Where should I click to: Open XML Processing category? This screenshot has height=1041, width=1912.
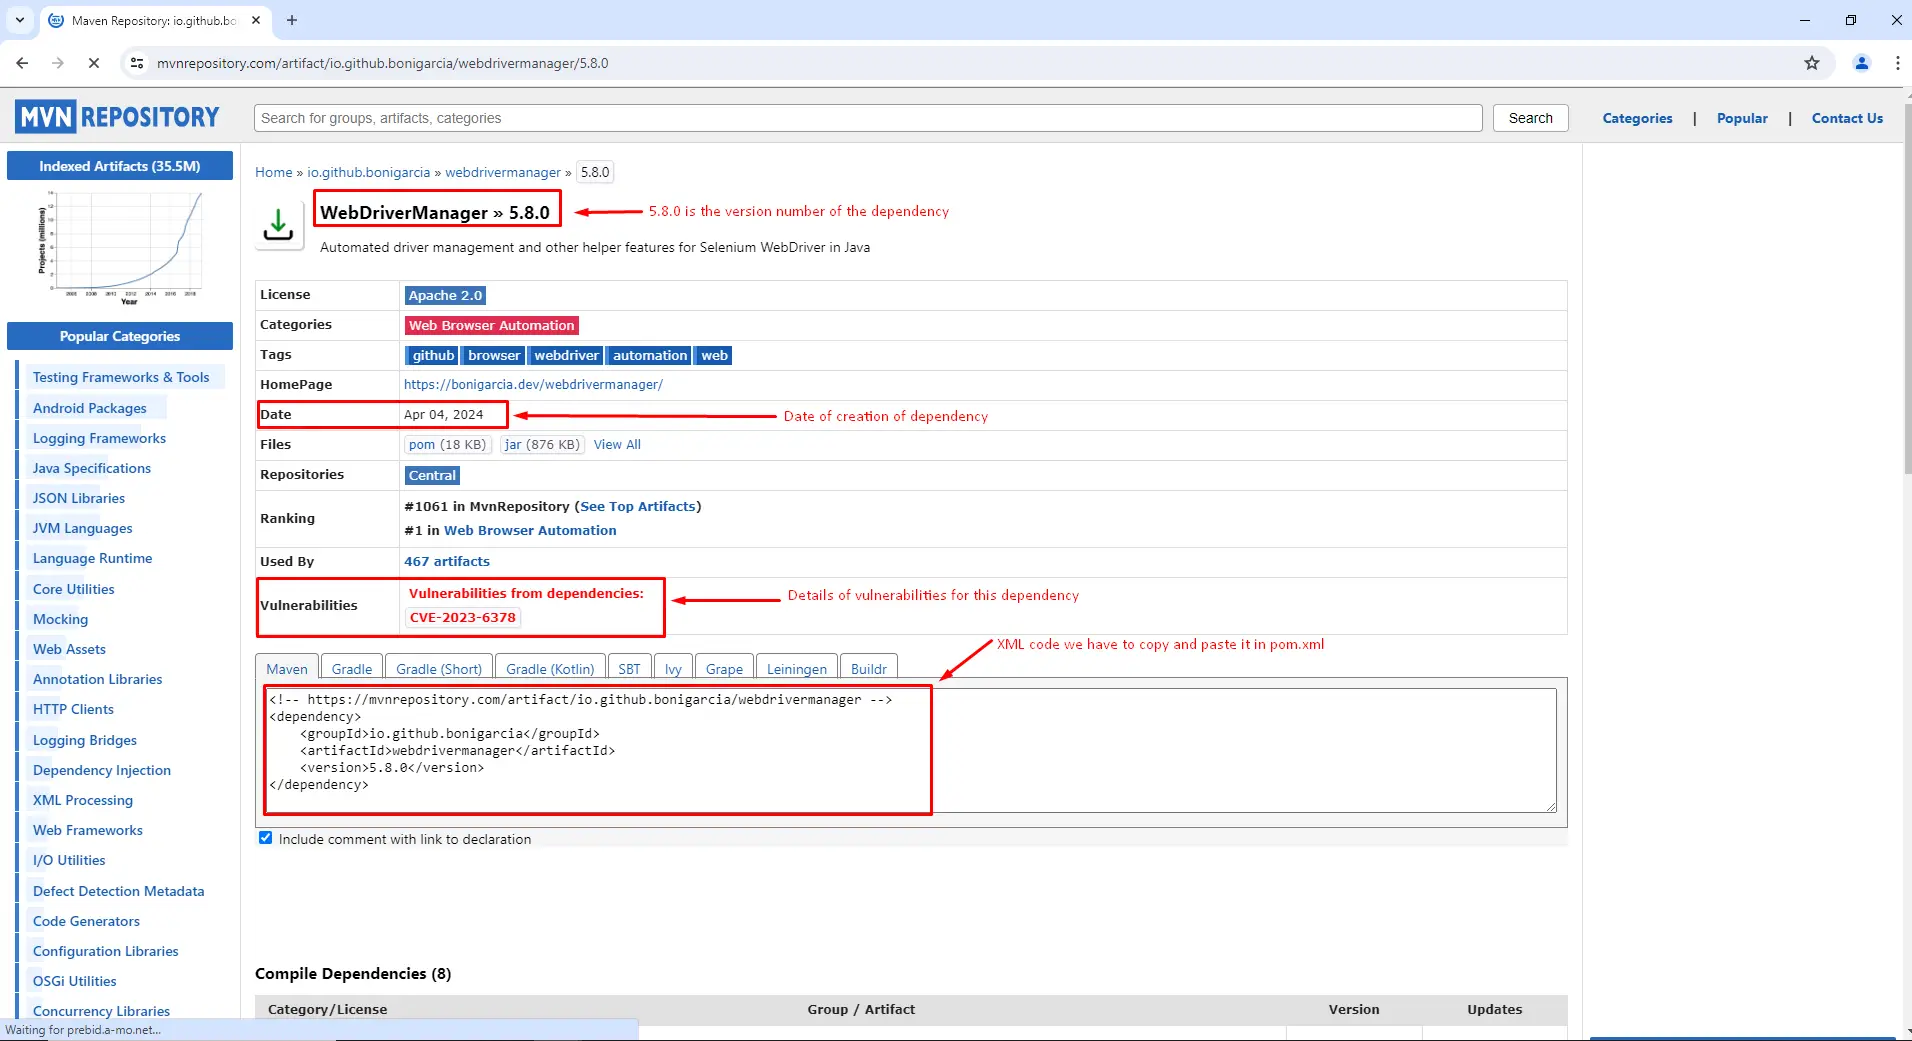click(x=83, y=800)
